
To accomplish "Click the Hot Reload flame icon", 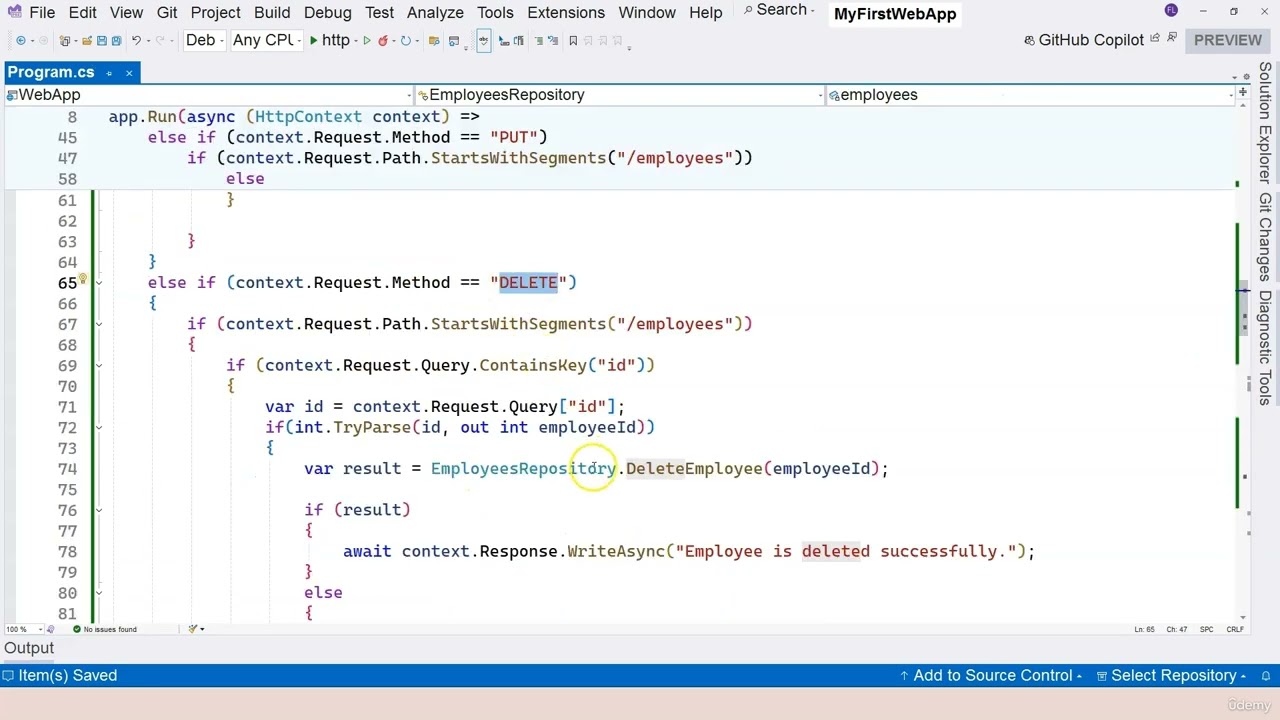I will pos(383,40).
